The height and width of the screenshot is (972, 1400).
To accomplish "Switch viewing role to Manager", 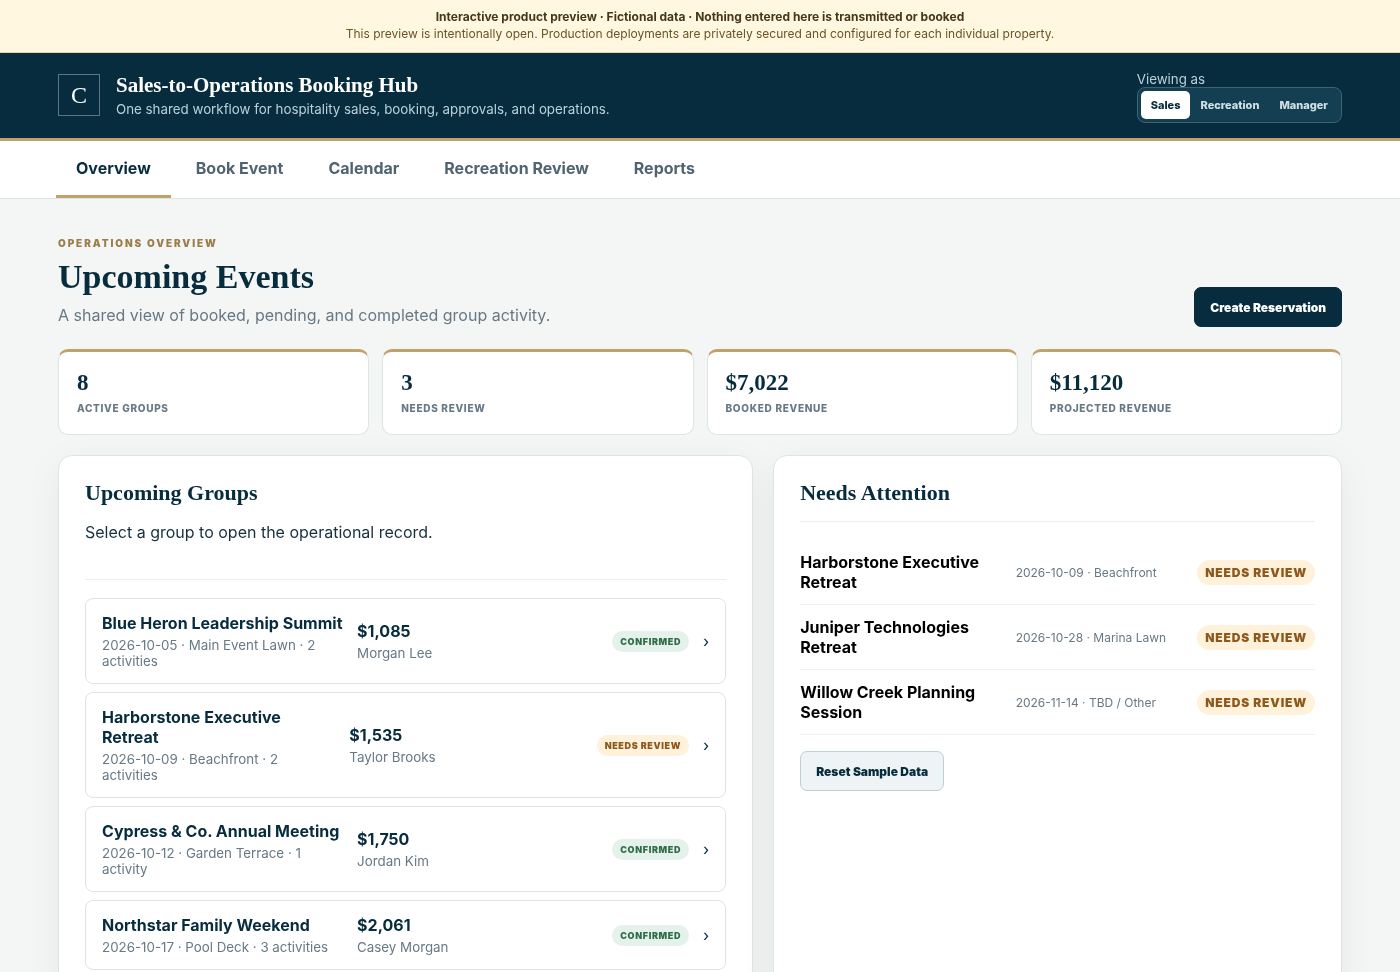I will tap(1303, 105).
